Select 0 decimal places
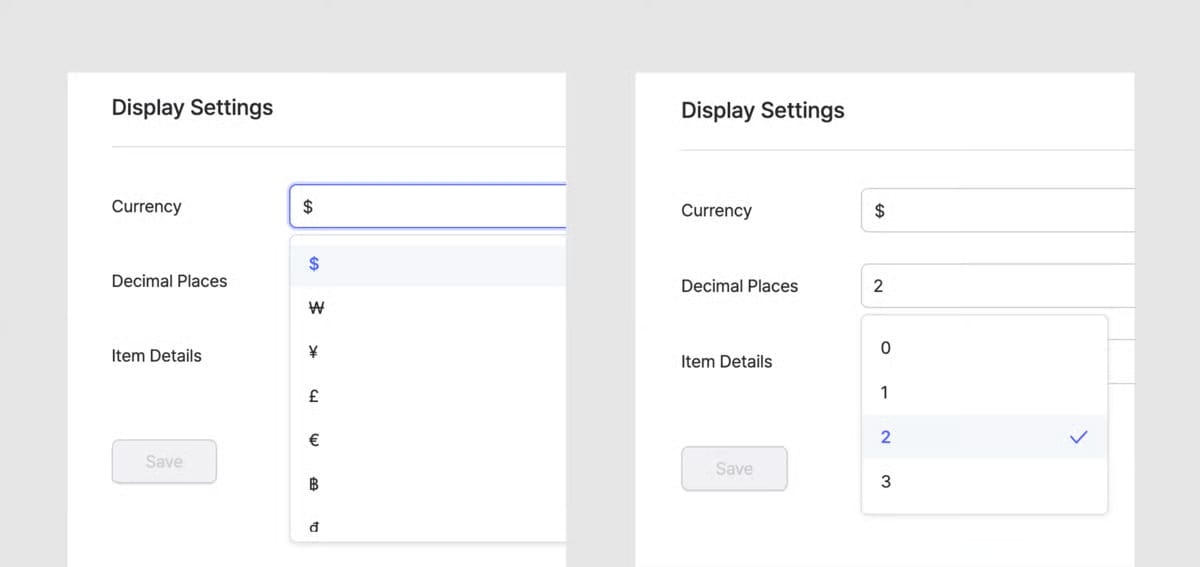The image size is (1200, 567). (984, 348)
